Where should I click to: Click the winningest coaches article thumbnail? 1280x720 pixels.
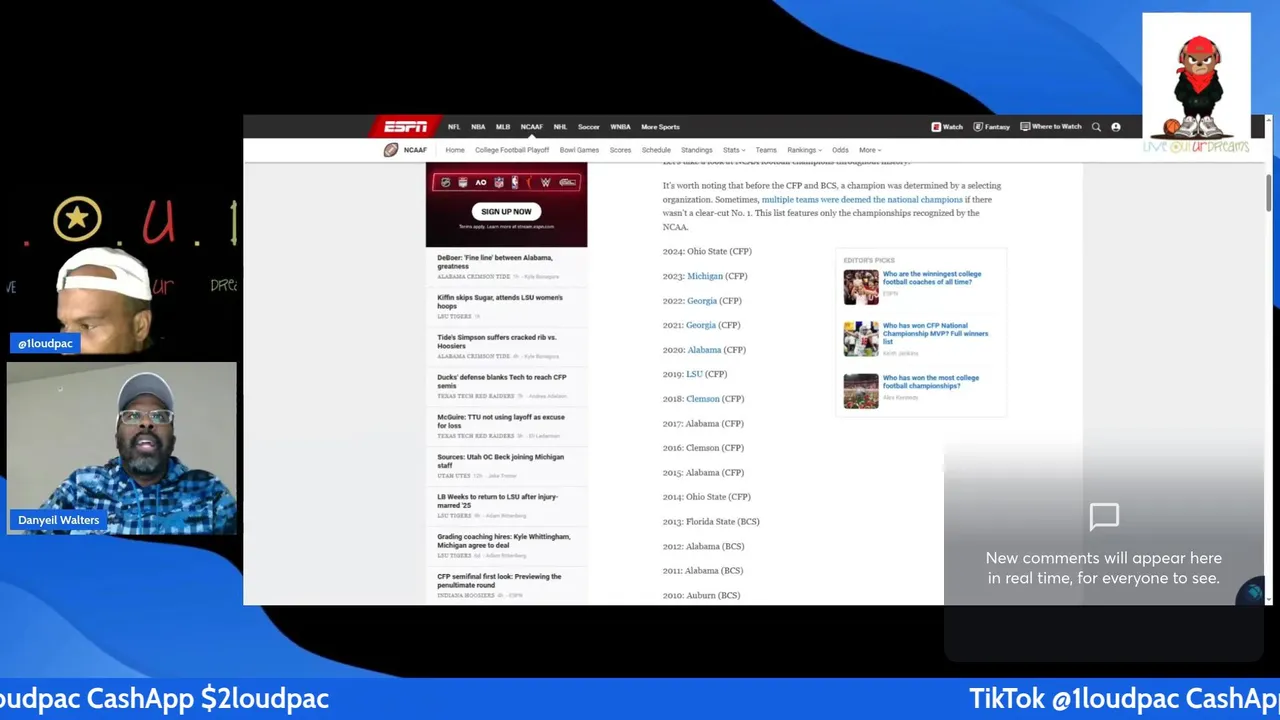[861, 287]
